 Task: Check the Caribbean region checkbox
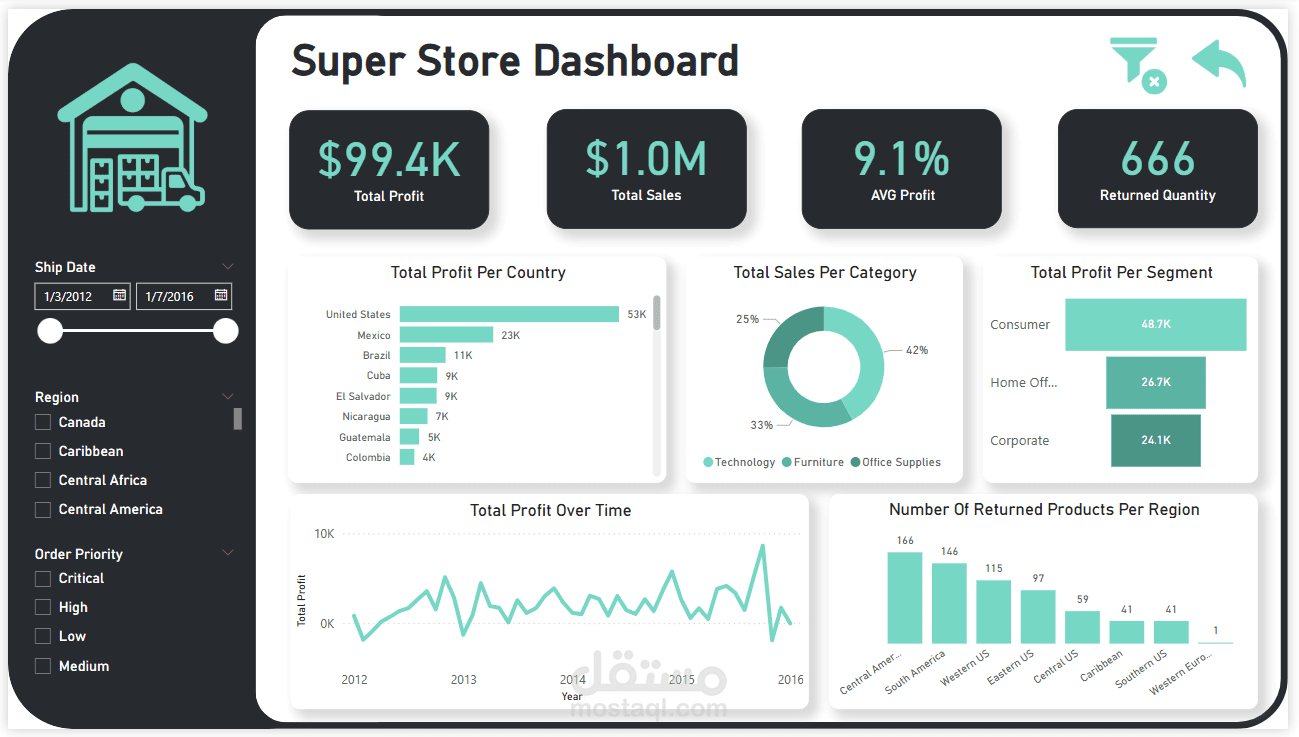(43, 451)
